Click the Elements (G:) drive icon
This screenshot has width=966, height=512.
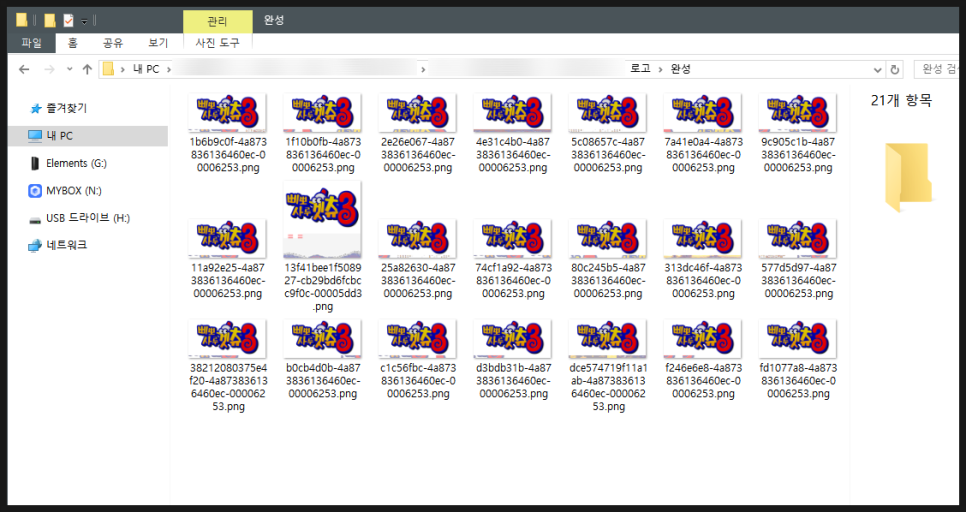pos(34,163)
